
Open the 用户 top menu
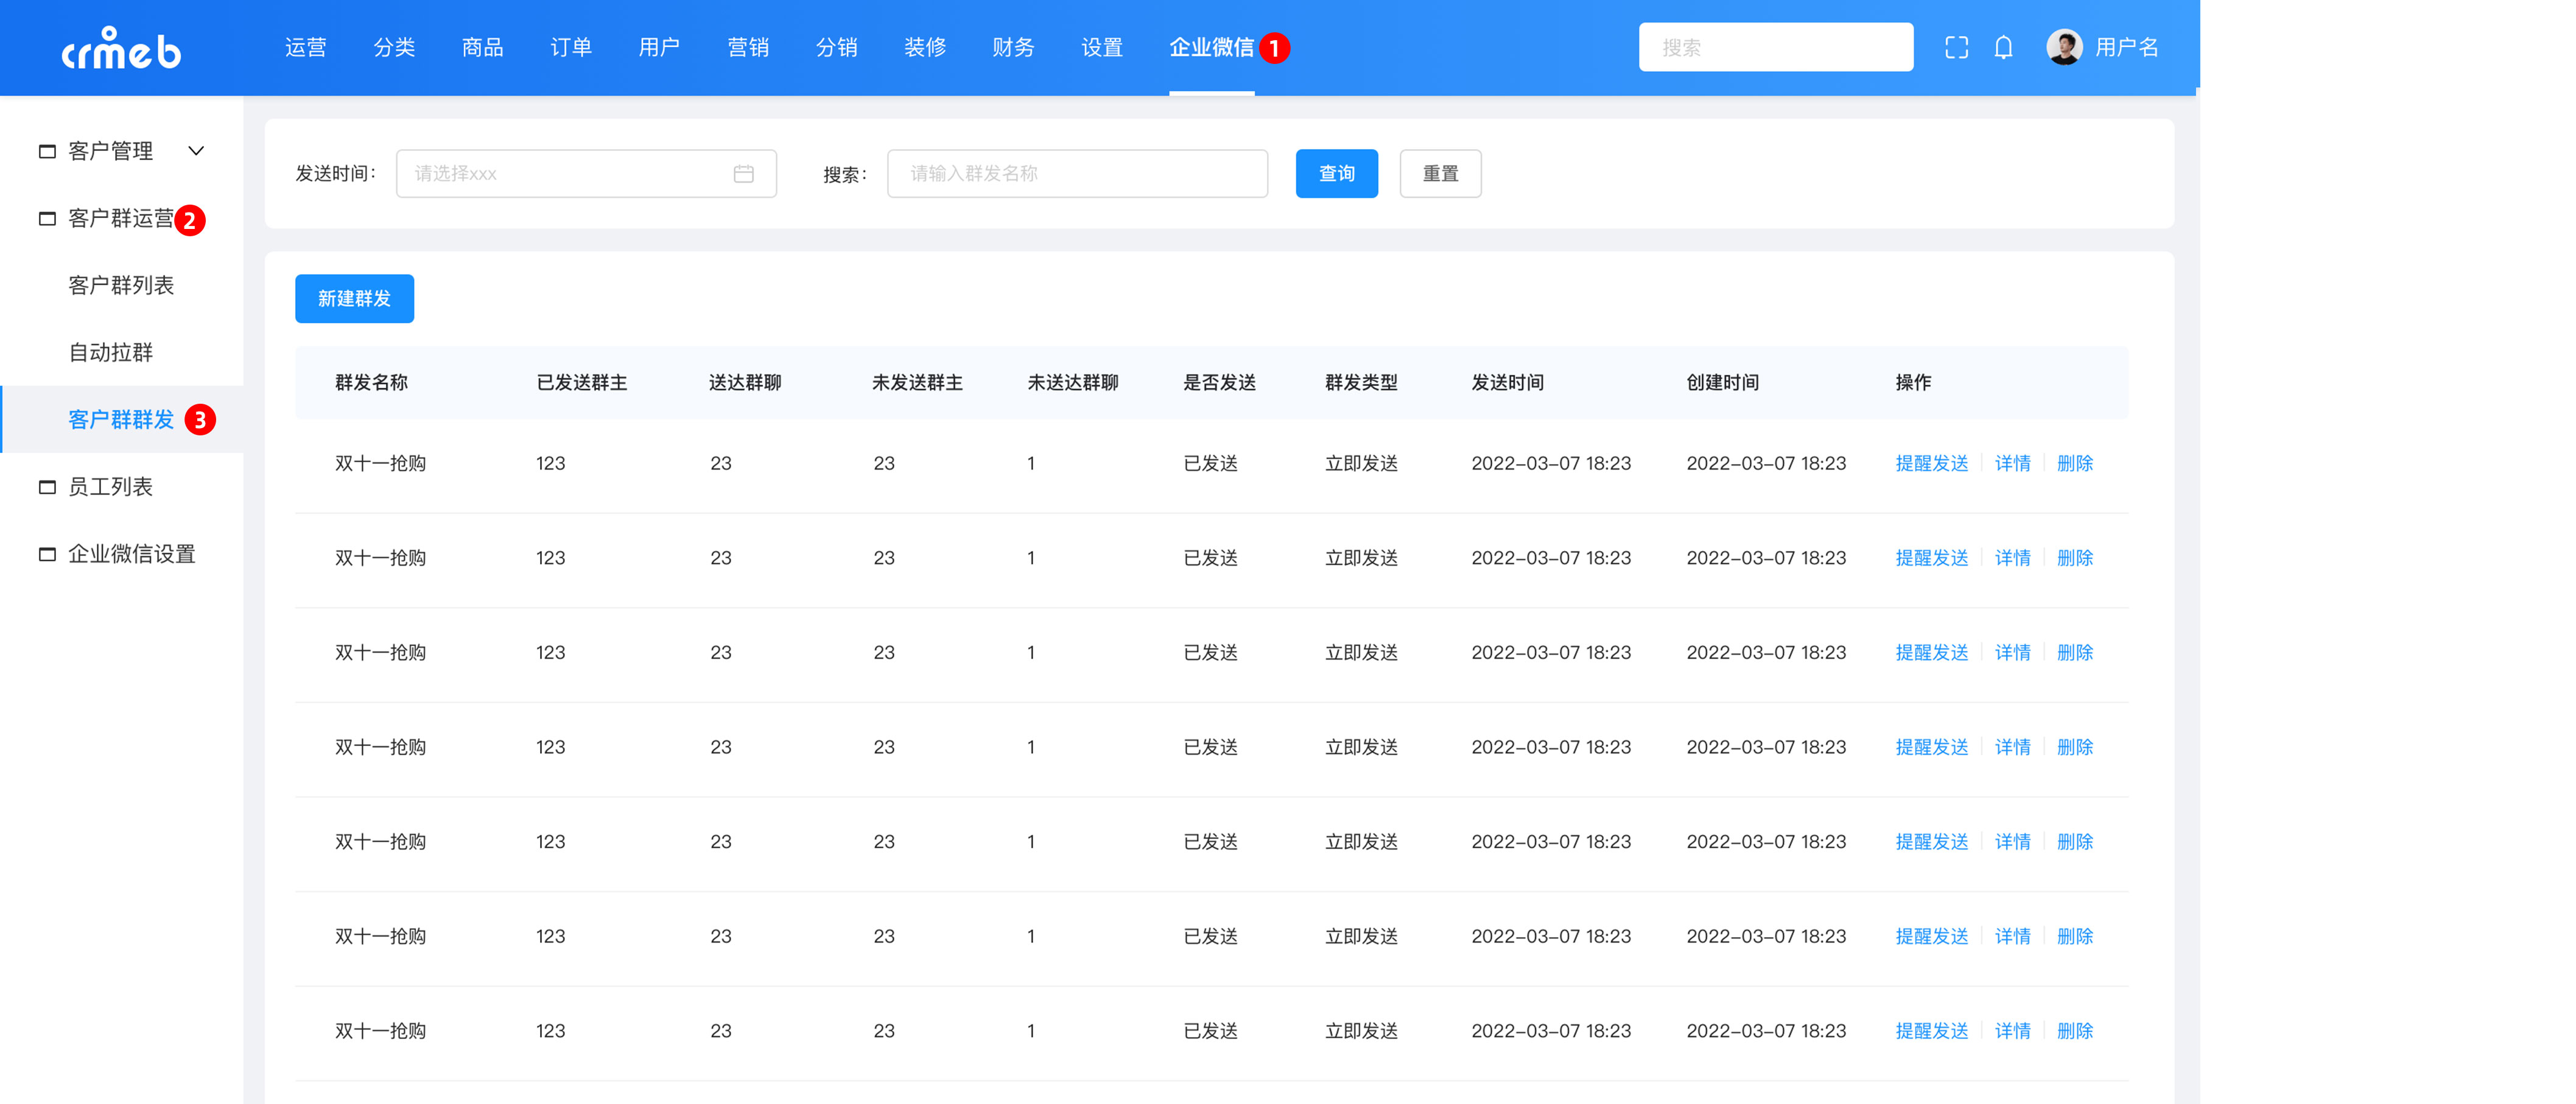point(659,47)
